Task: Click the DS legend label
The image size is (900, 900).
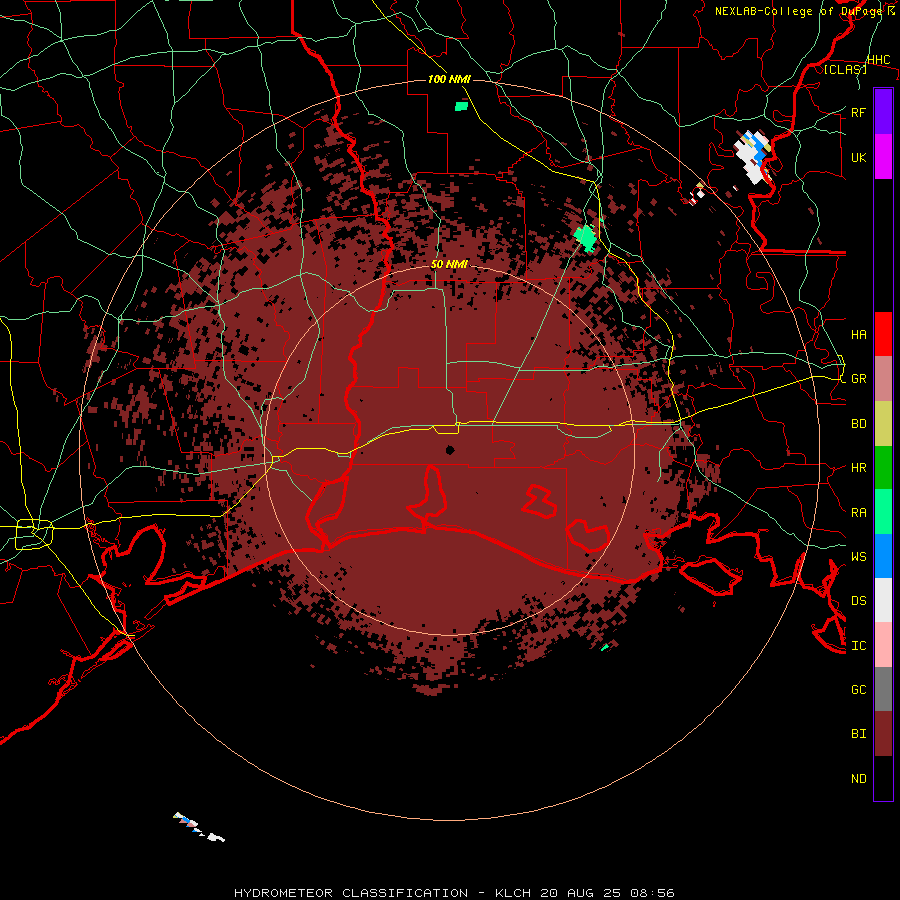Action: [x=858, y=600]
